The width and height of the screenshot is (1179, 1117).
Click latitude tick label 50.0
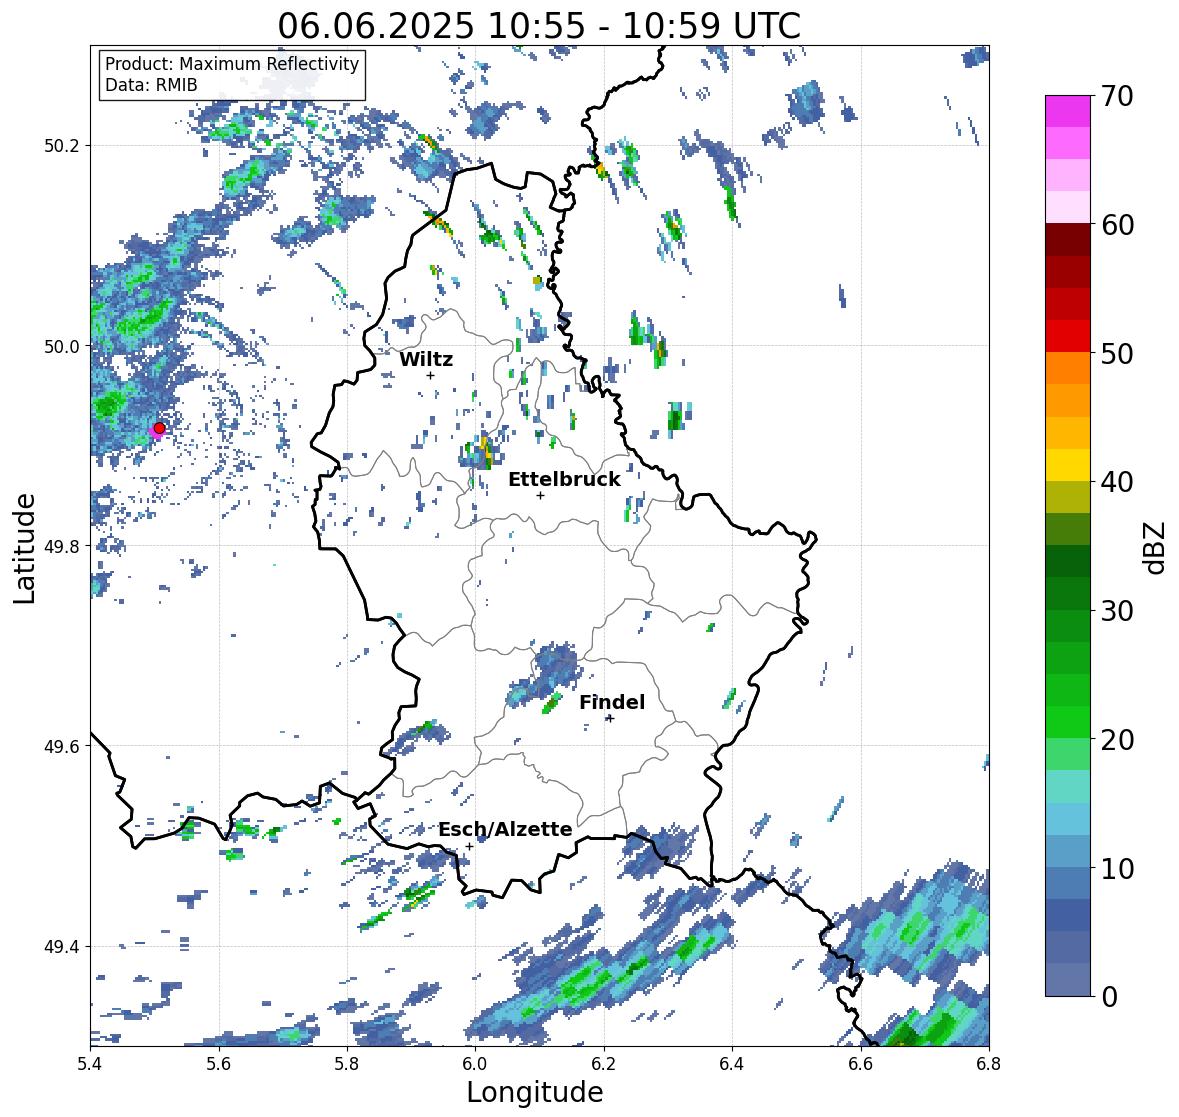(x=63, y=347)
